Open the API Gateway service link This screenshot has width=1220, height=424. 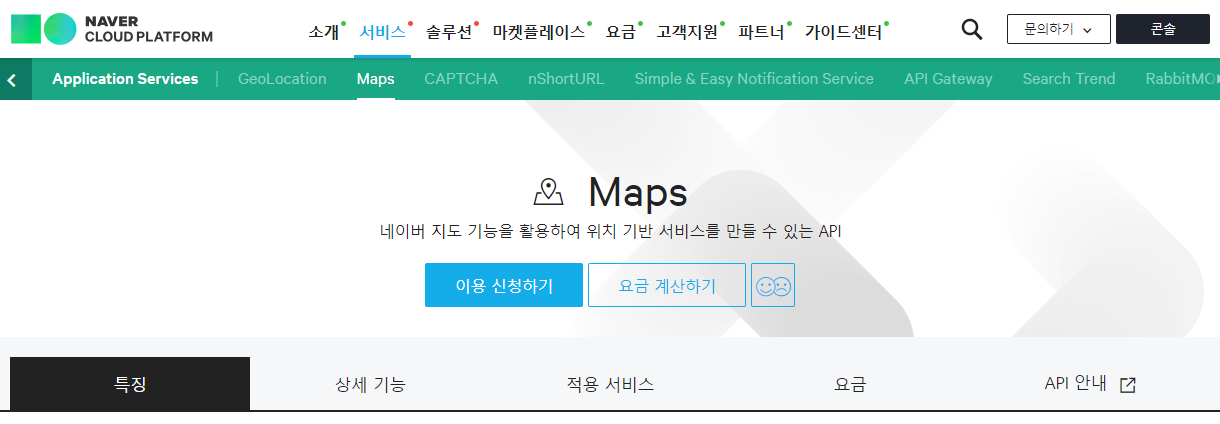coord(948,79)
